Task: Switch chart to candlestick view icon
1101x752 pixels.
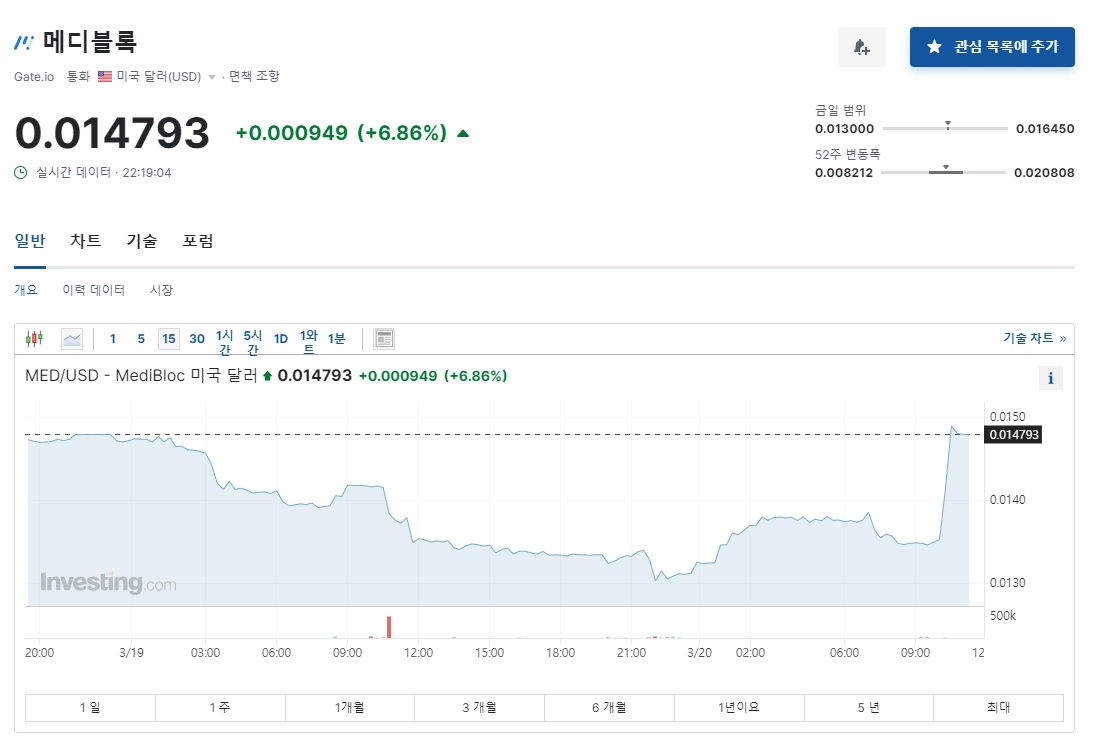Action: click(x=34, y=338)
